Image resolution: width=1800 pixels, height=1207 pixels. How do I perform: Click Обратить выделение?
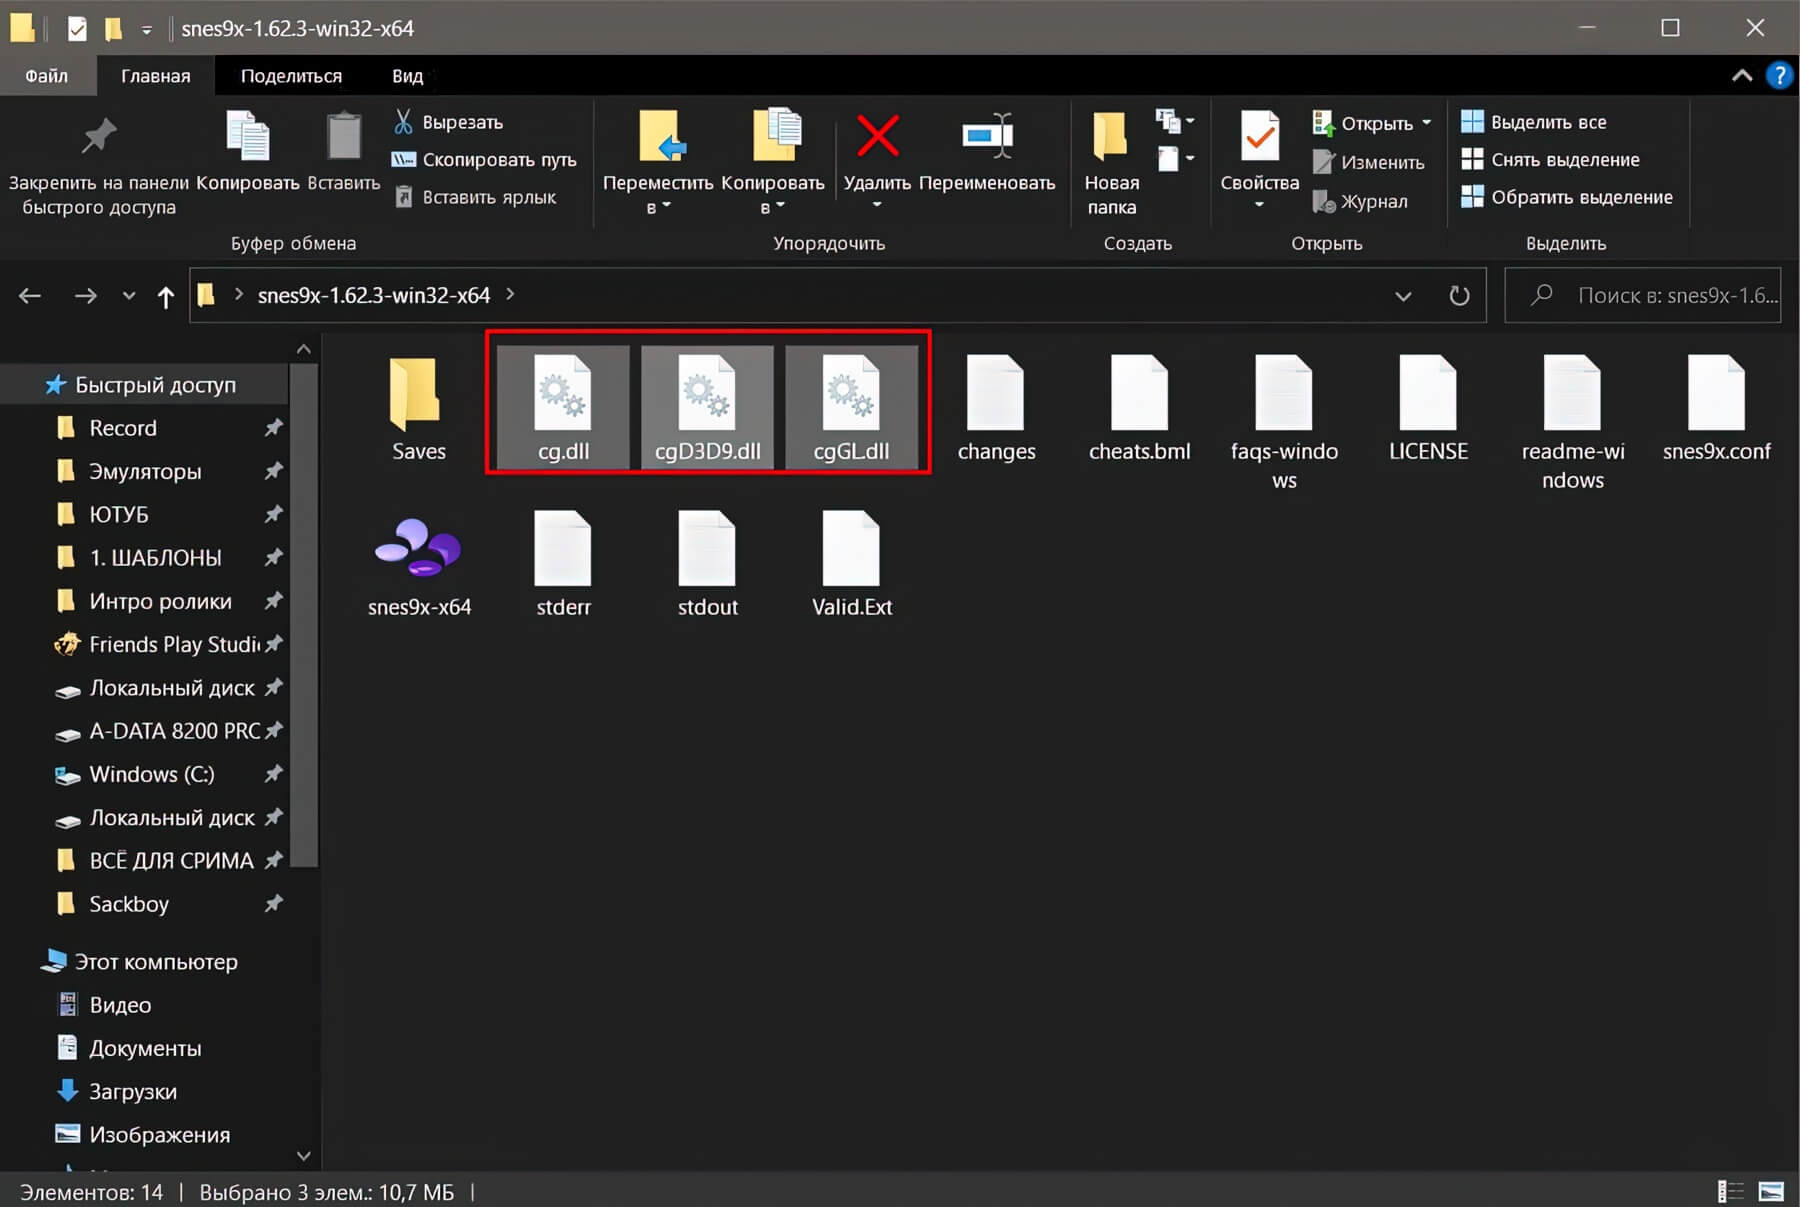1566,197
